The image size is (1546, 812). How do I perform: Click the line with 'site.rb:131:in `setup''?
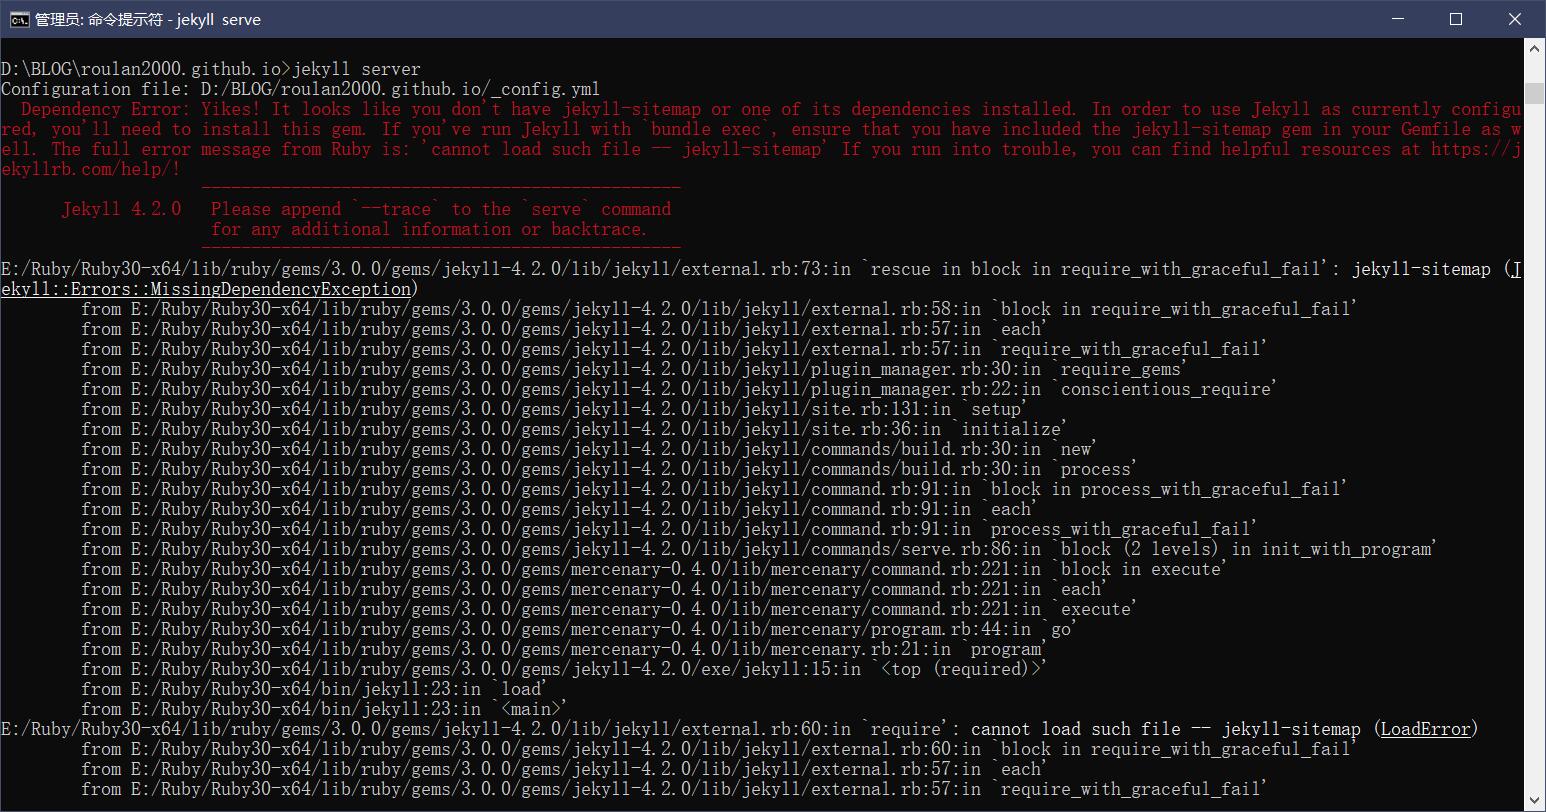click(554, 409)
